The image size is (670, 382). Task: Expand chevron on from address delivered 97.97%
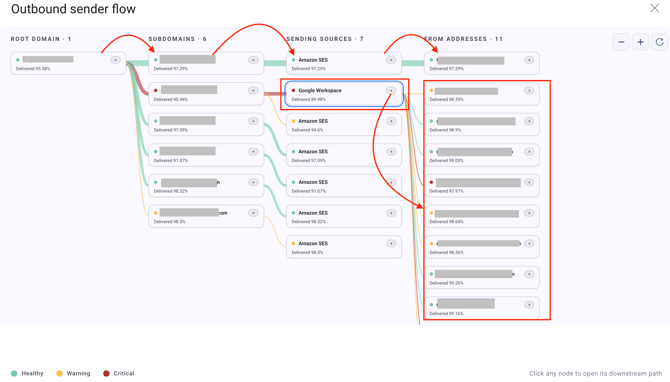[529, 182]
